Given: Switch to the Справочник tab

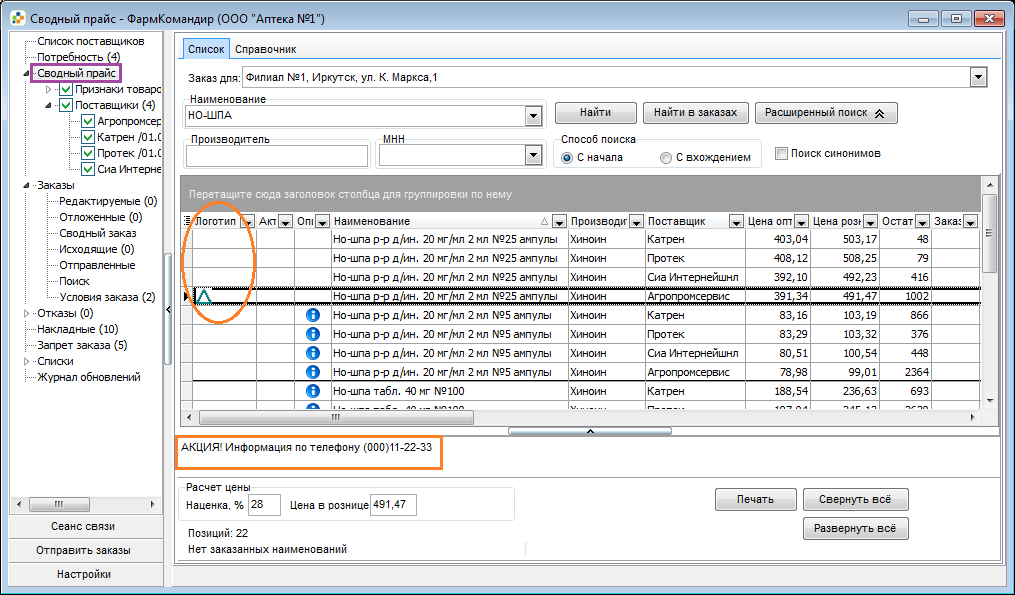Looking at the screenshot, I should click(265, 49).
